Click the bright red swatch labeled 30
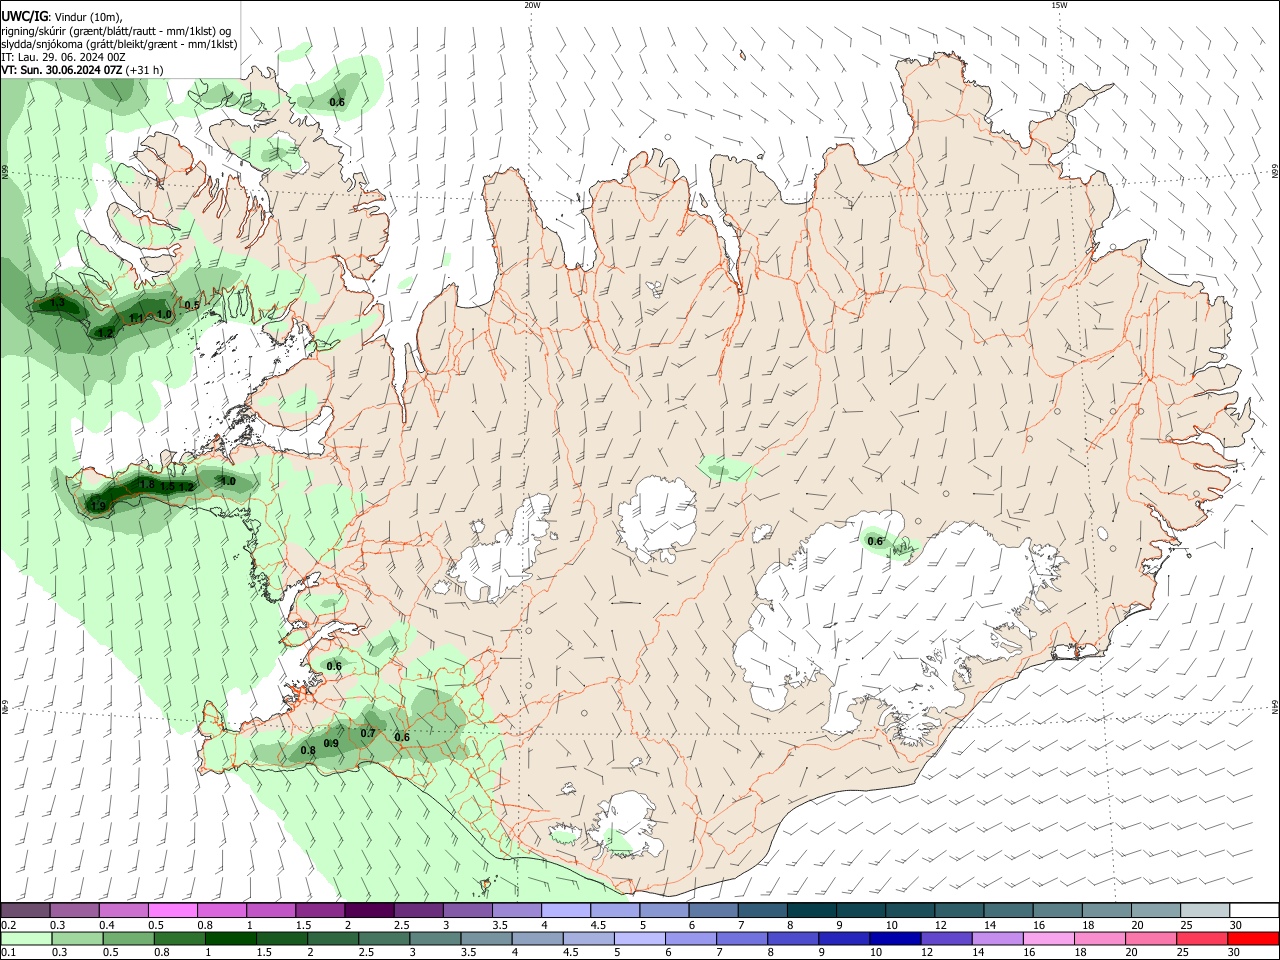Viewport: 1280px width, 960px height. point(1255,938)
